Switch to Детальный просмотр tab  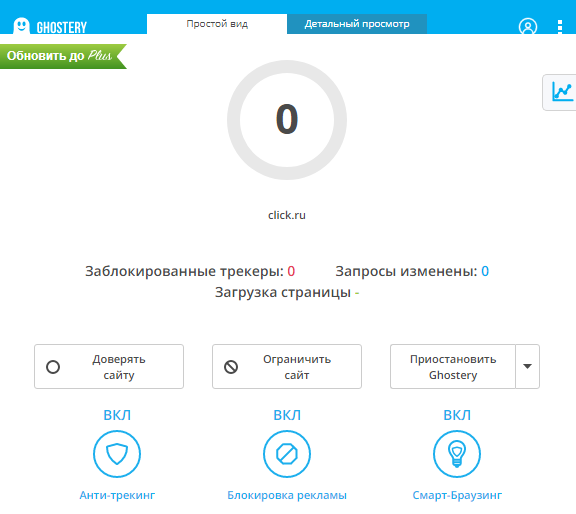click(357, 24)
